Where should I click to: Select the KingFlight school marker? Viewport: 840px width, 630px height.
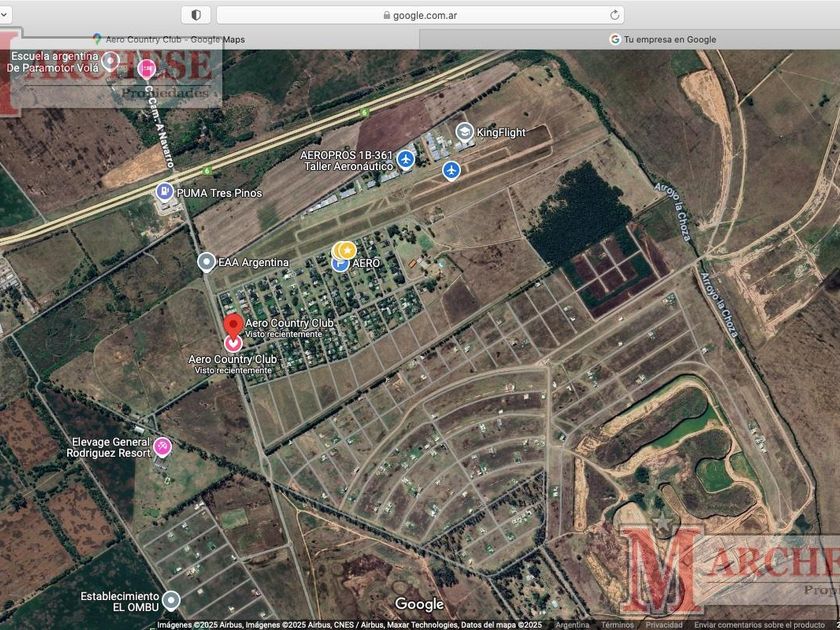click(464, 132)
